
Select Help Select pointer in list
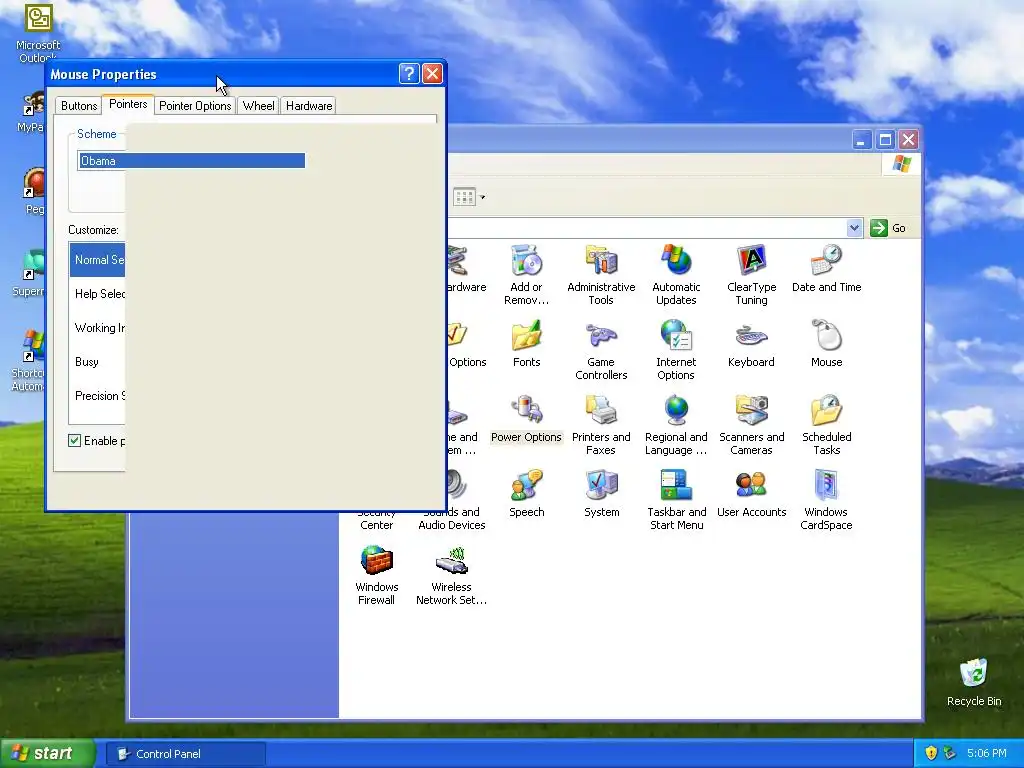(x=97, y=294)
